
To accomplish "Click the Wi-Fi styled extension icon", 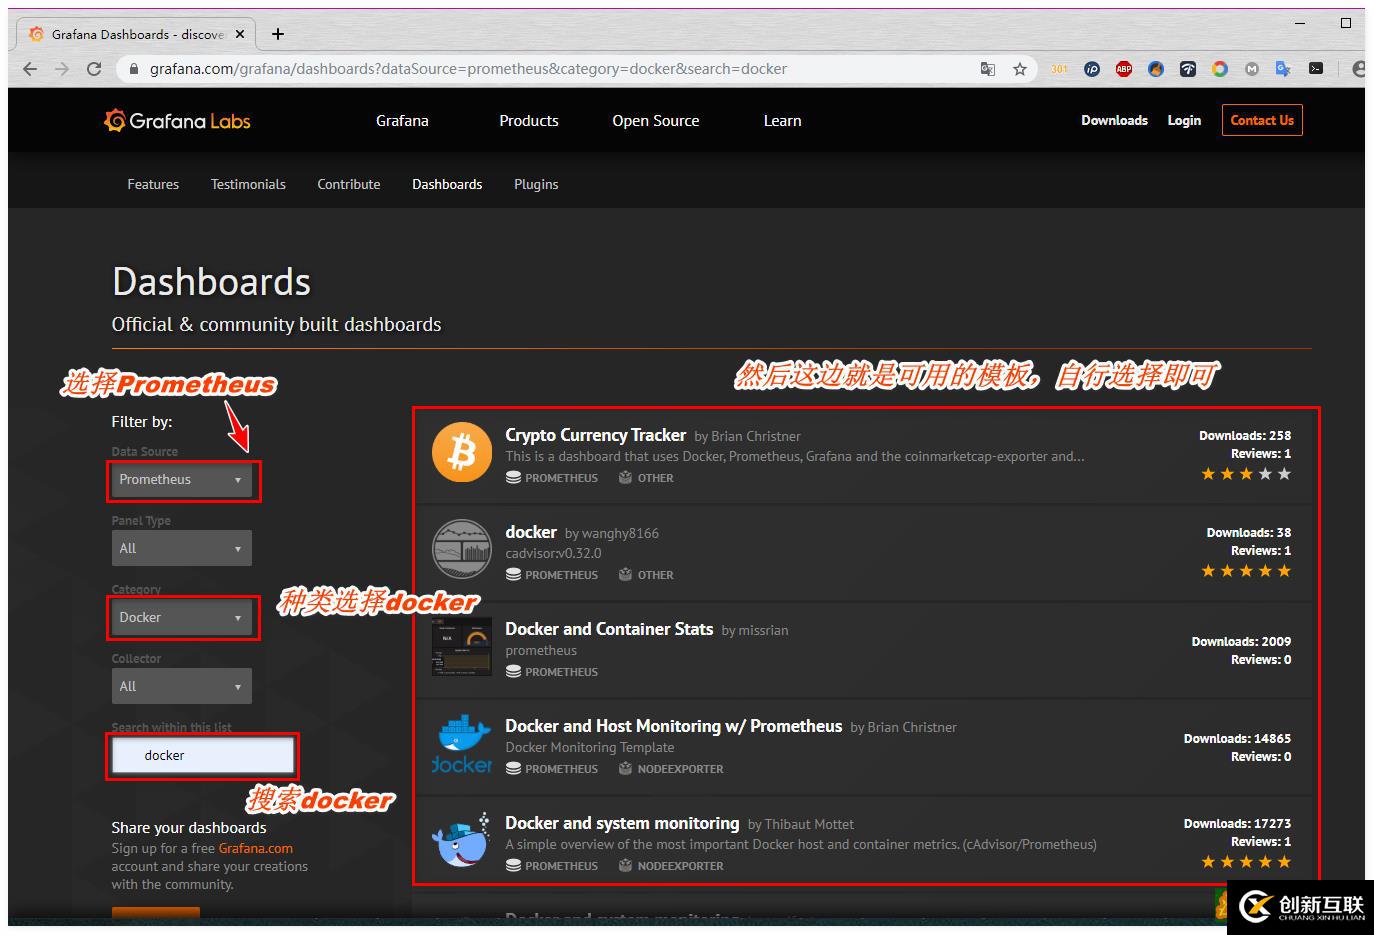I will (x=1188, y=69).
